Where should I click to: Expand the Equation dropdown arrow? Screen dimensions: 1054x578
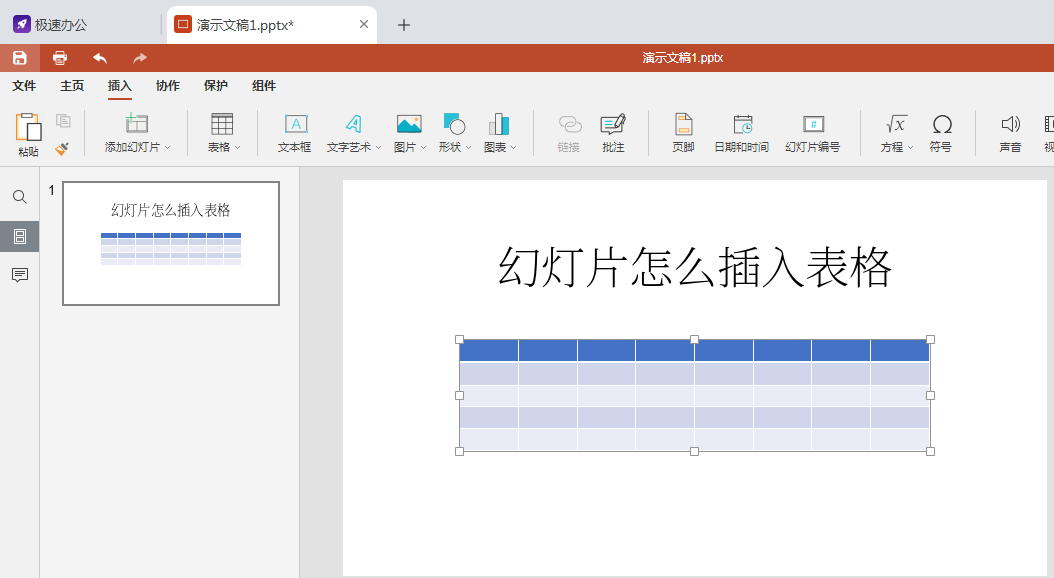[910, 147]
